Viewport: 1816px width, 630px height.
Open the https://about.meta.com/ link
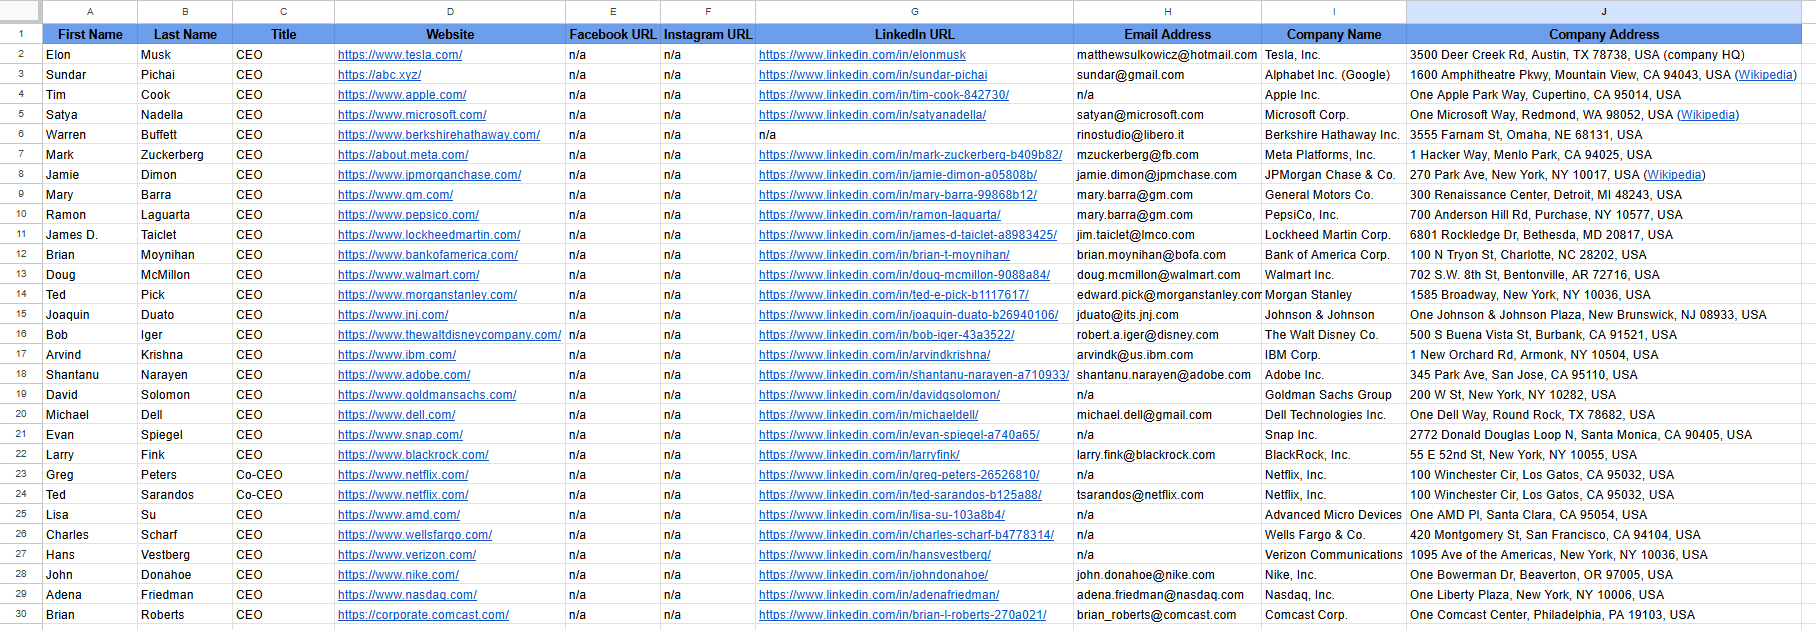(403, 155)
